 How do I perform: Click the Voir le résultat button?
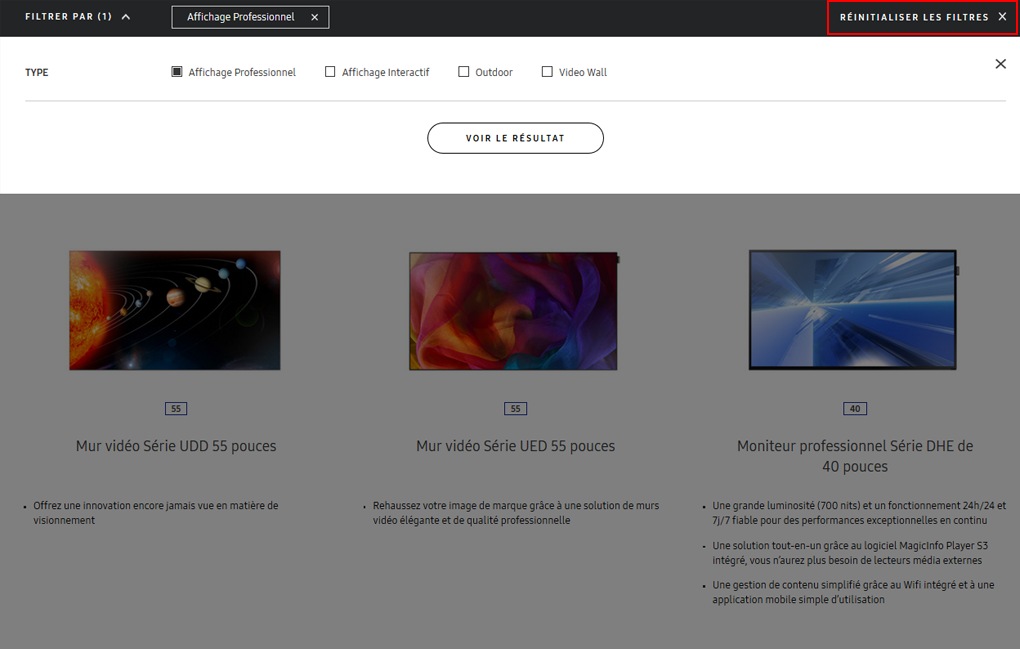coord(515,138)
